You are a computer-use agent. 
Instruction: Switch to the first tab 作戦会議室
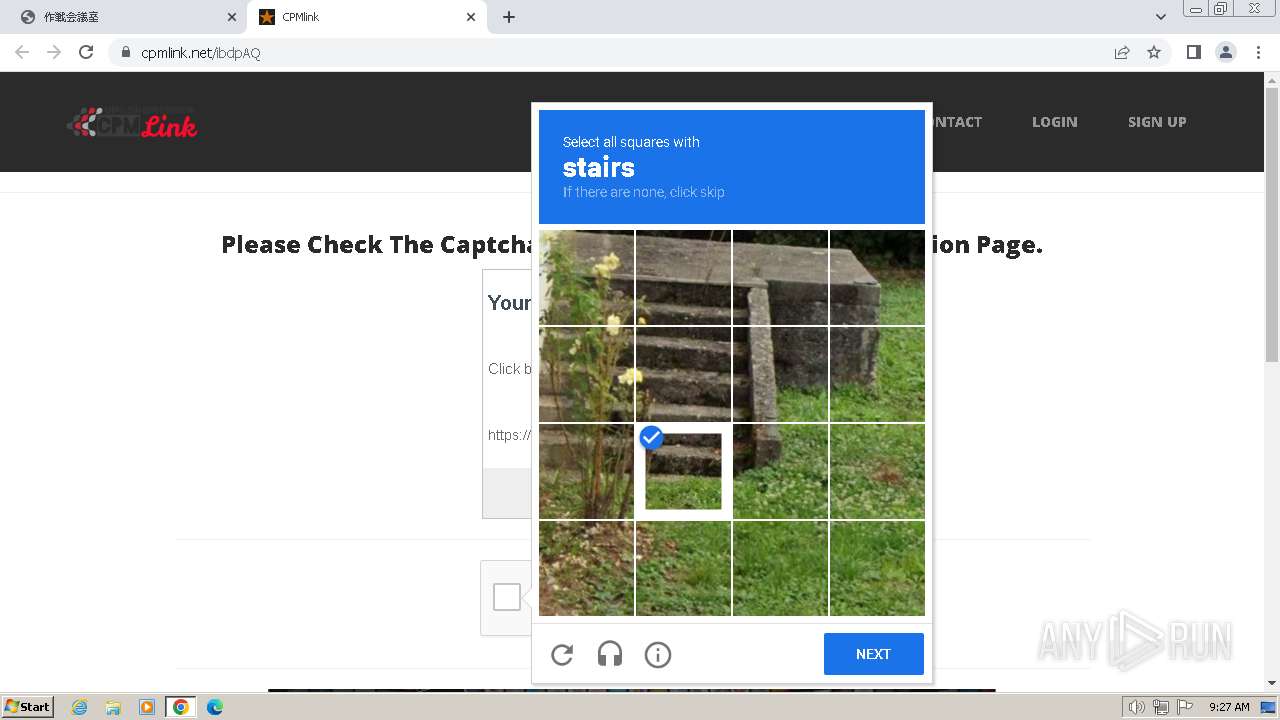pos(128,17)
